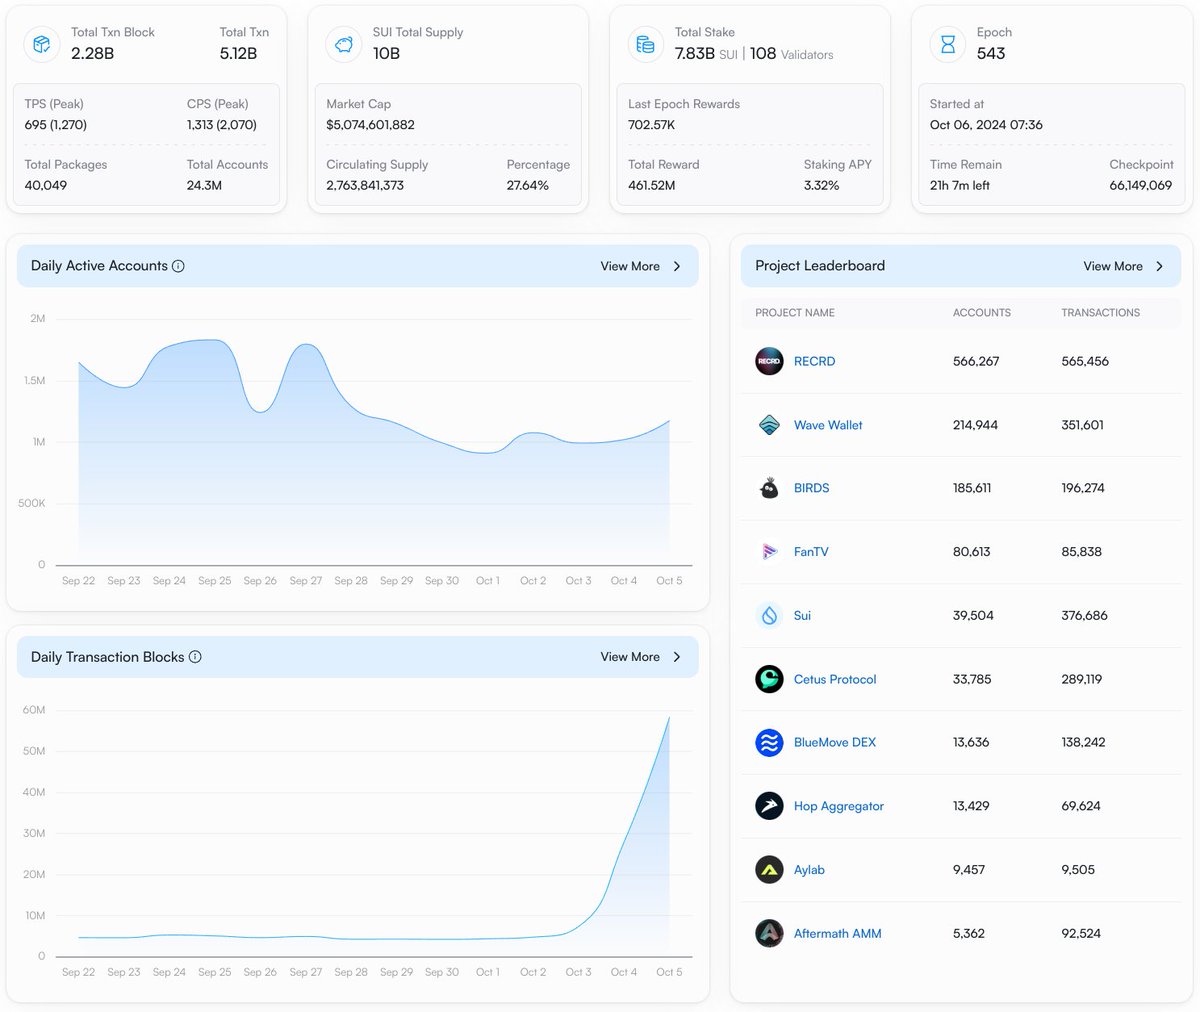1200x1012 pixels.
Task: Click the Percentage value 27.64%
Action: 527,185
